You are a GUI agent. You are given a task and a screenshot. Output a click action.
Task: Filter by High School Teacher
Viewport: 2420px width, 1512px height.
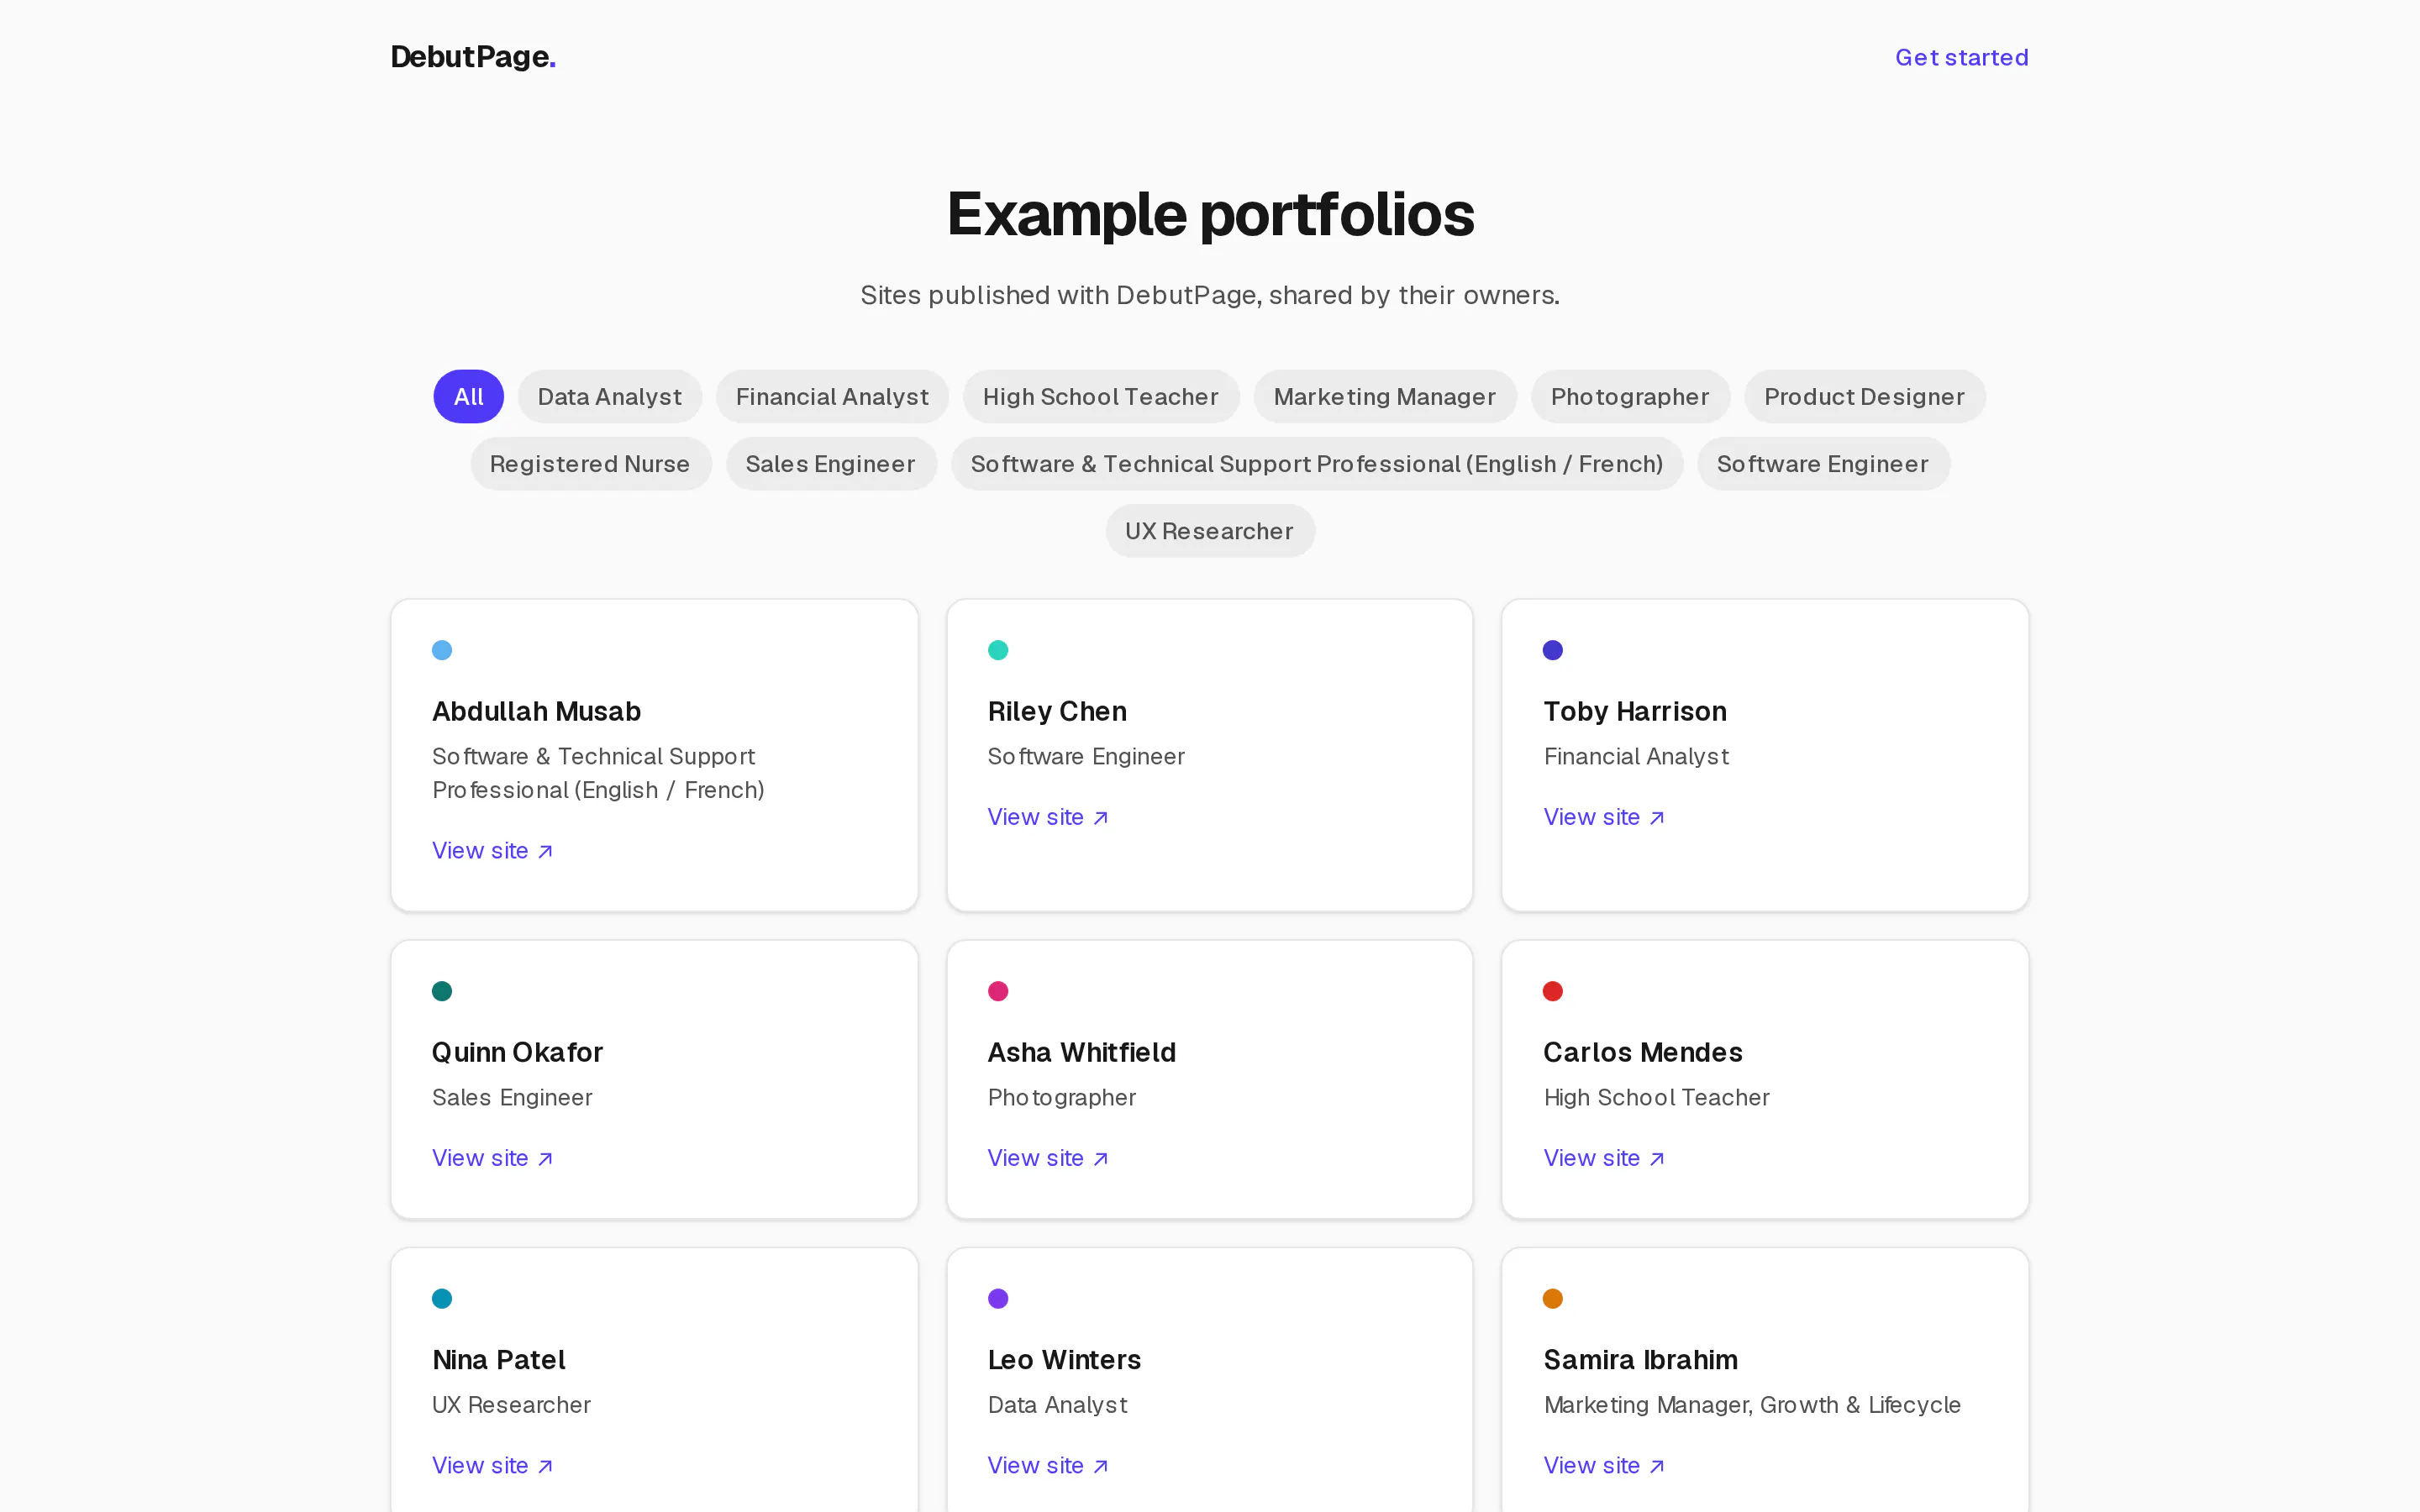tap(1100, 396)
